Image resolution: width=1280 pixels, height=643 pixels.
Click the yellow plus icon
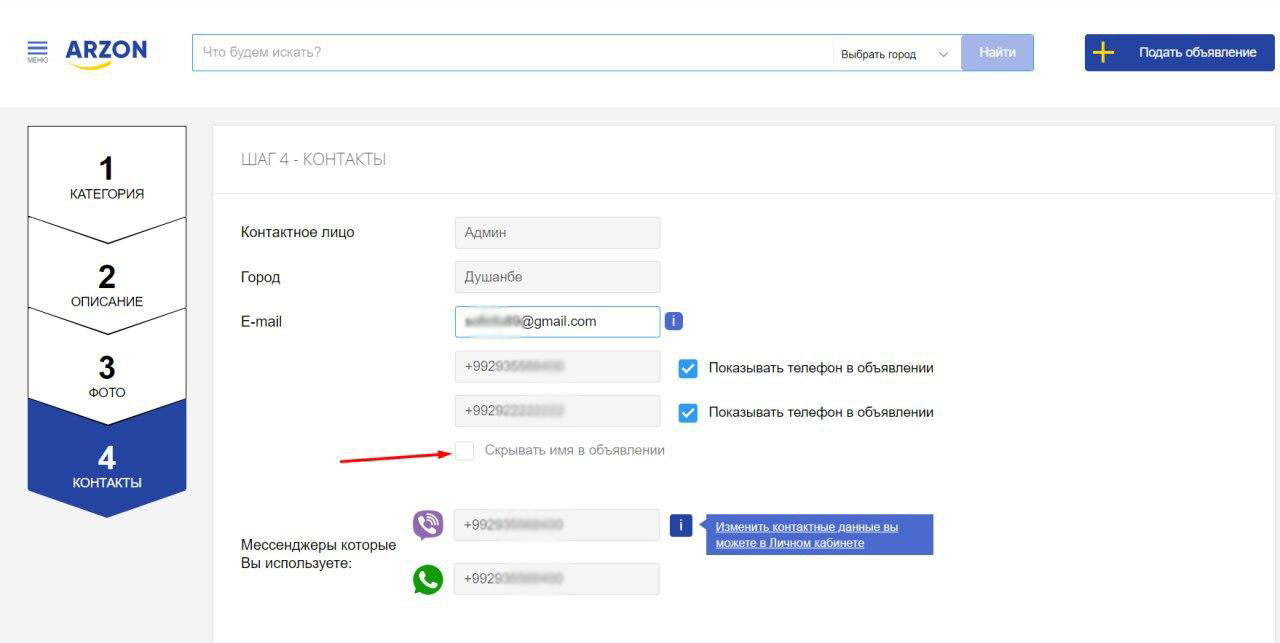1103,53
